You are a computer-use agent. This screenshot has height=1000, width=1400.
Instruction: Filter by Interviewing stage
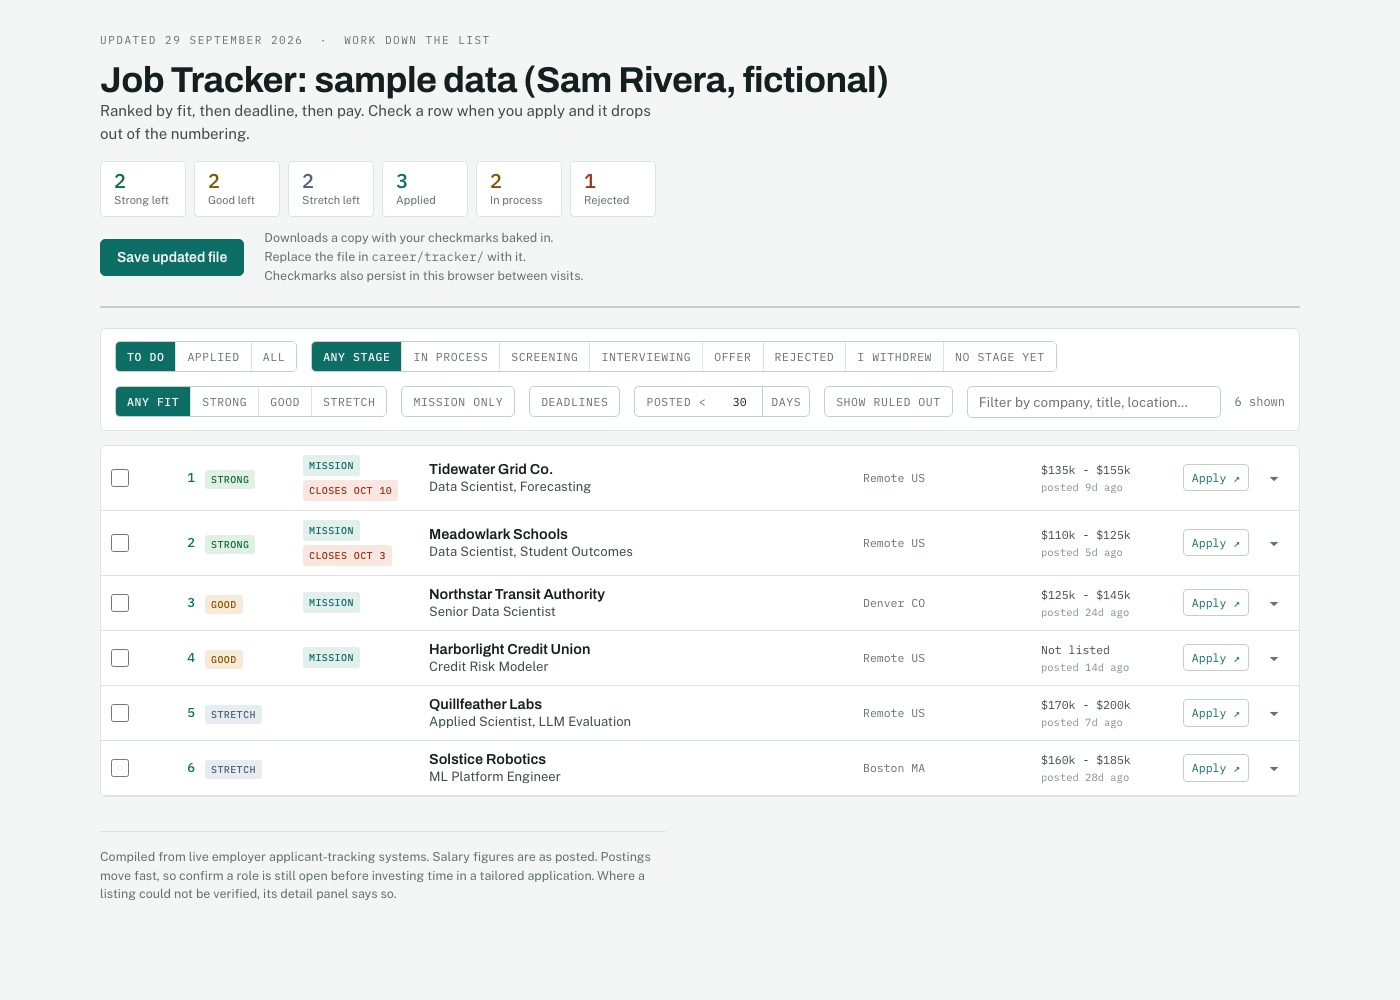pos(646,357)
